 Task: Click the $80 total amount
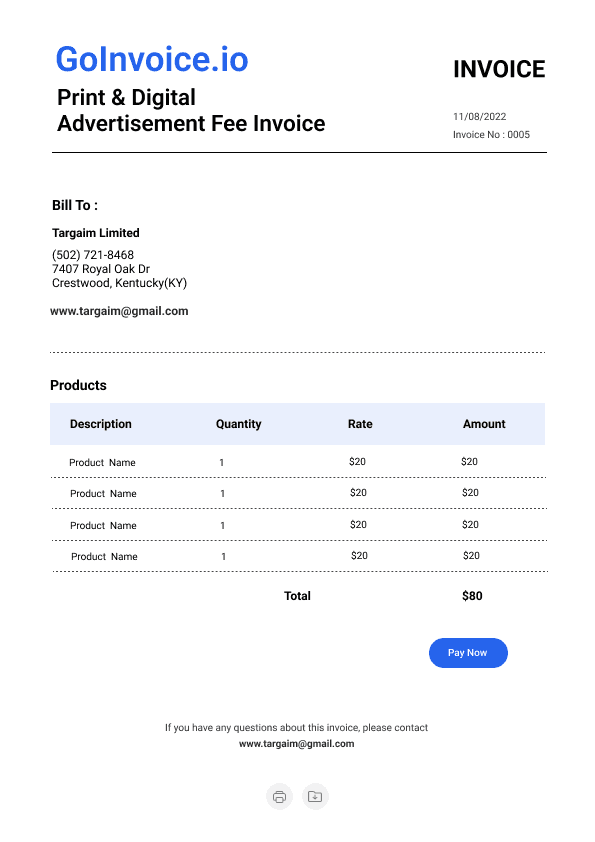[472, 596]
